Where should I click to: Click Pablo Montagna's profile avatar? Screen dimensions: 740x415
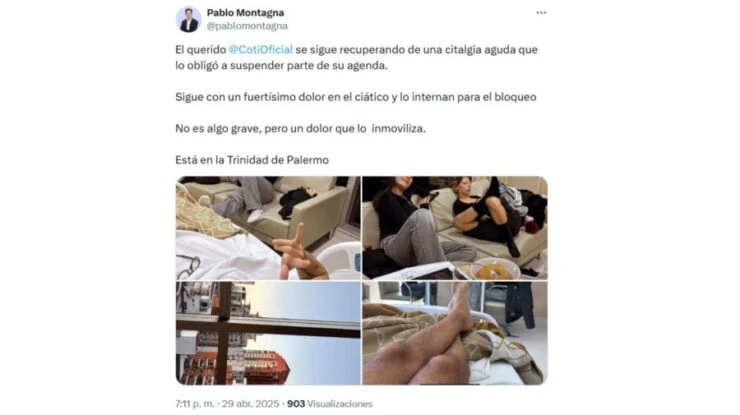click(x=189, y=19)
